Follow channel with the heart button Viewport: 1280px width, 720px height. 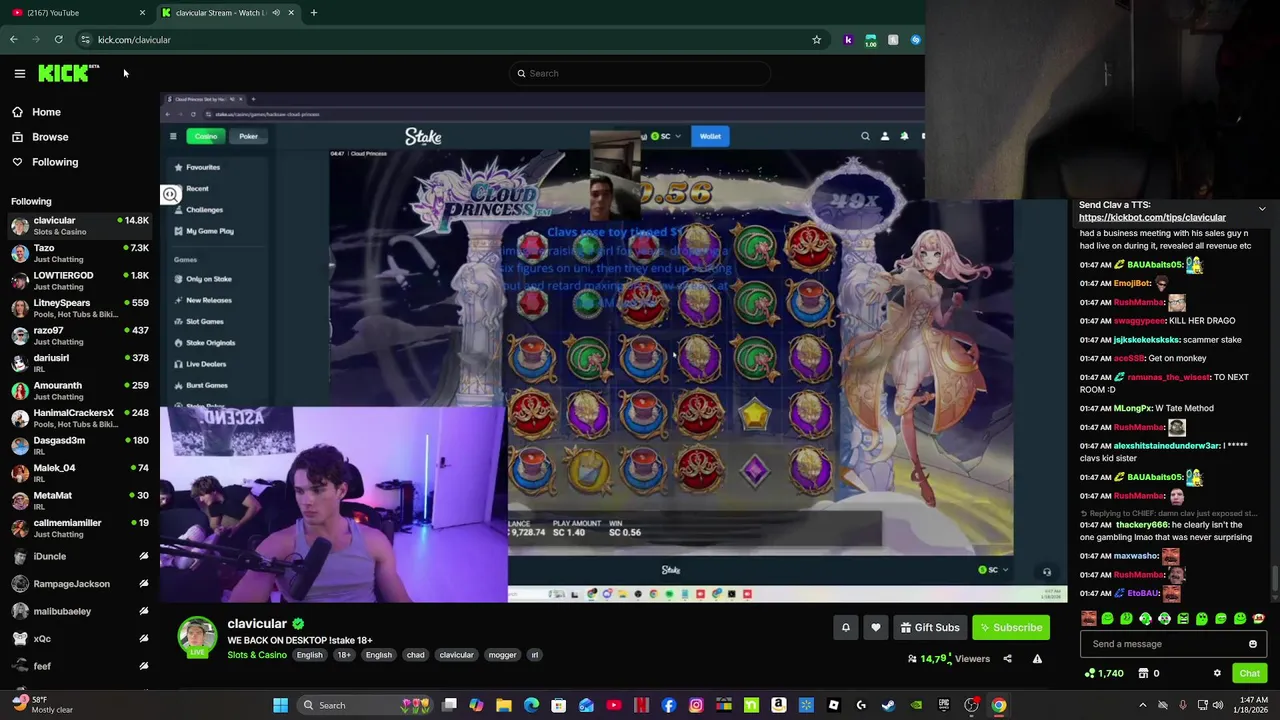(876, 627)
